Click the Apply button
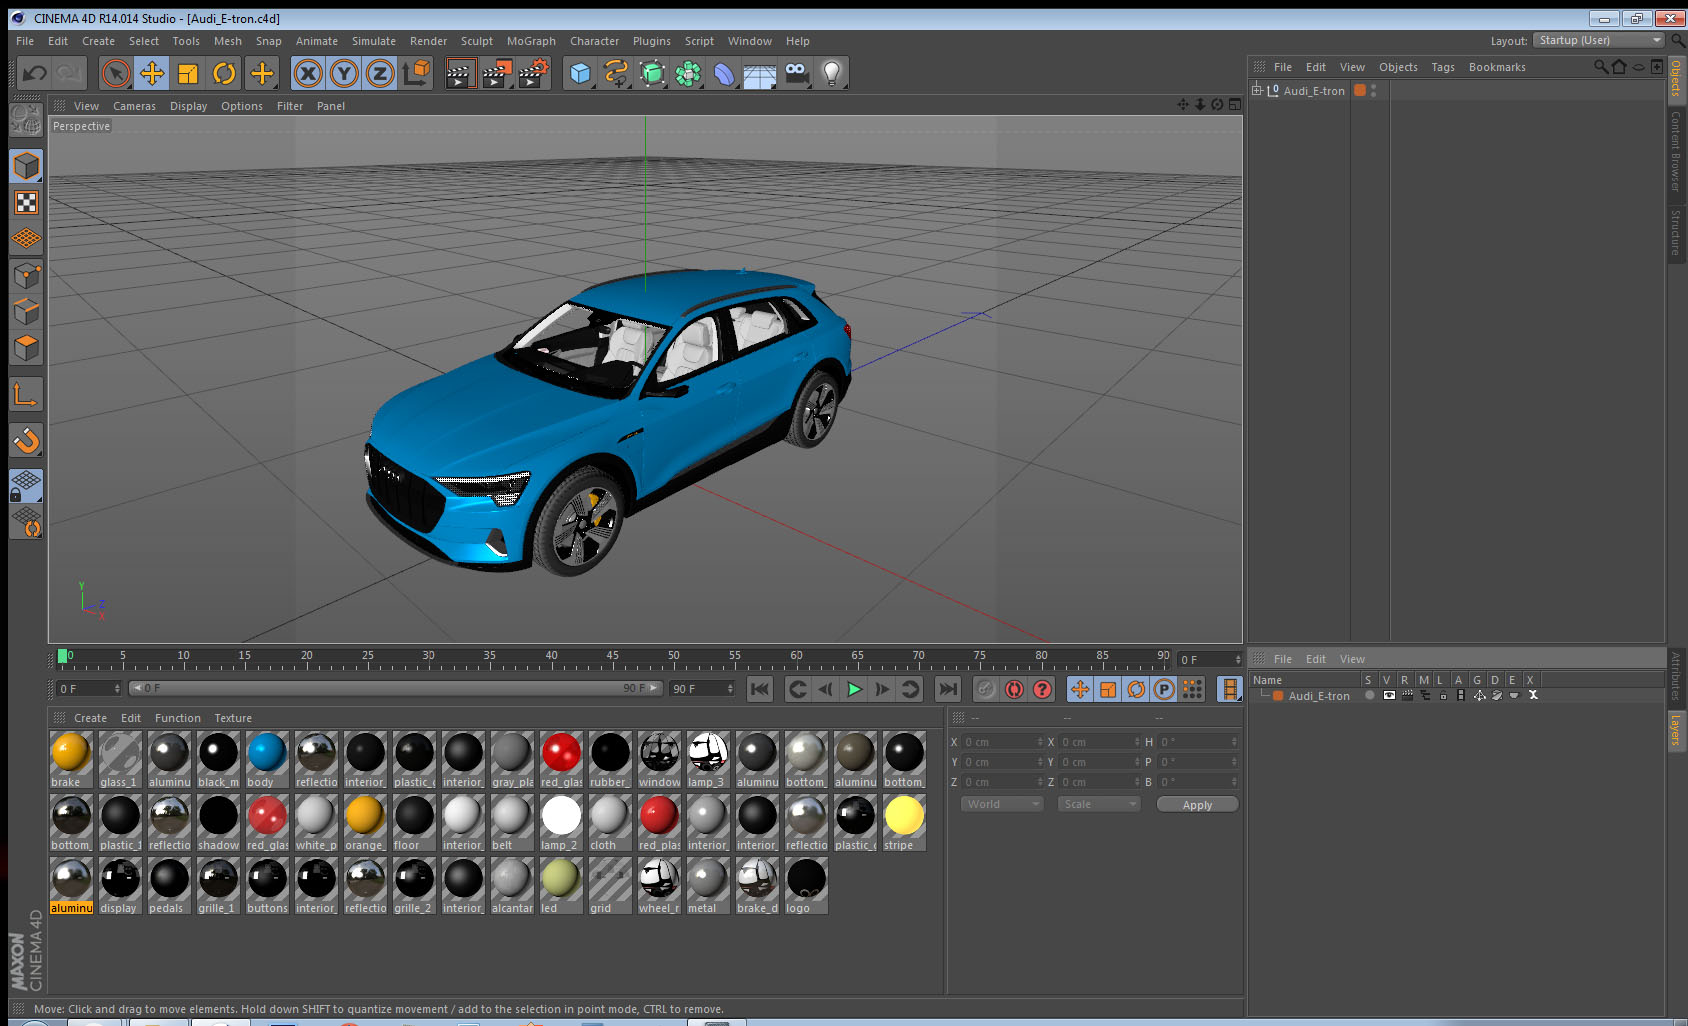The width and height of the screenshot is (1688, 1026). (1197, 805)
